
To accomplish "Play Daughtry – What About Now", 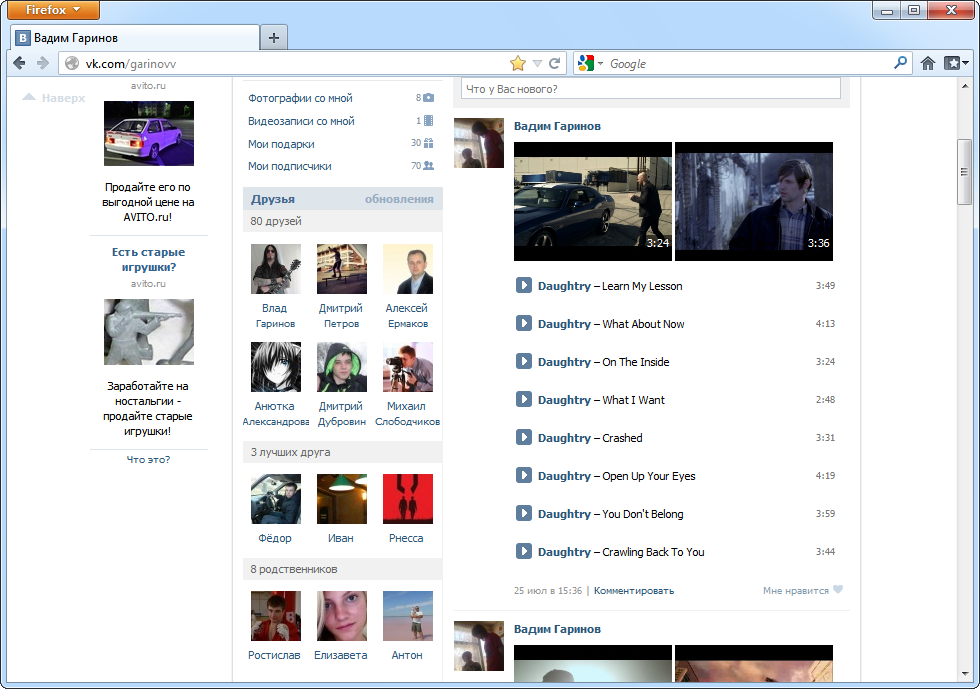I will click(523, 323).
